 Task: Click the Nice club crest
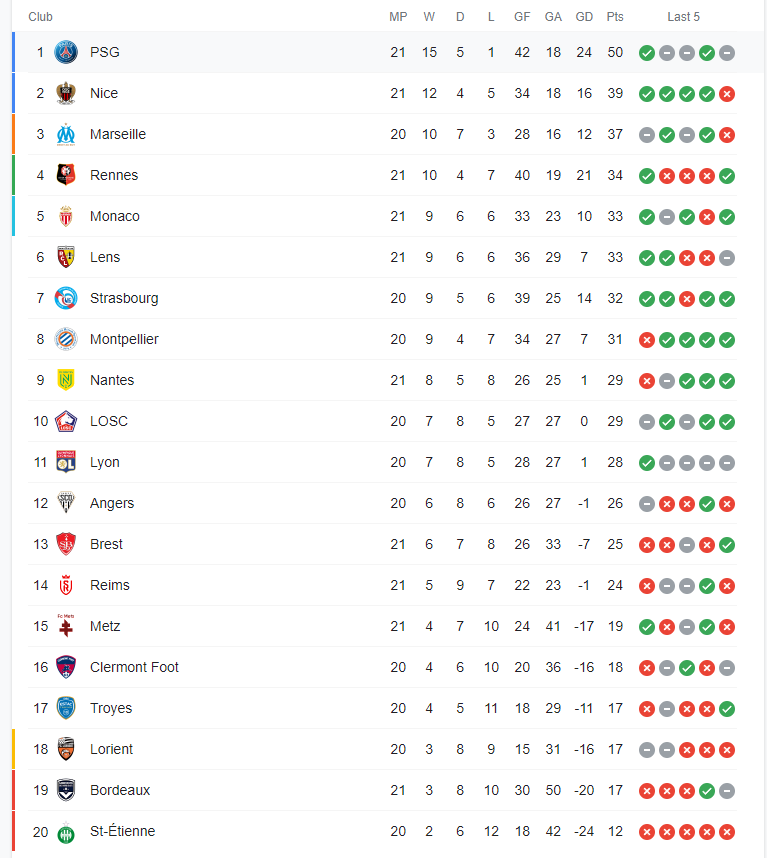coord(64,93)
